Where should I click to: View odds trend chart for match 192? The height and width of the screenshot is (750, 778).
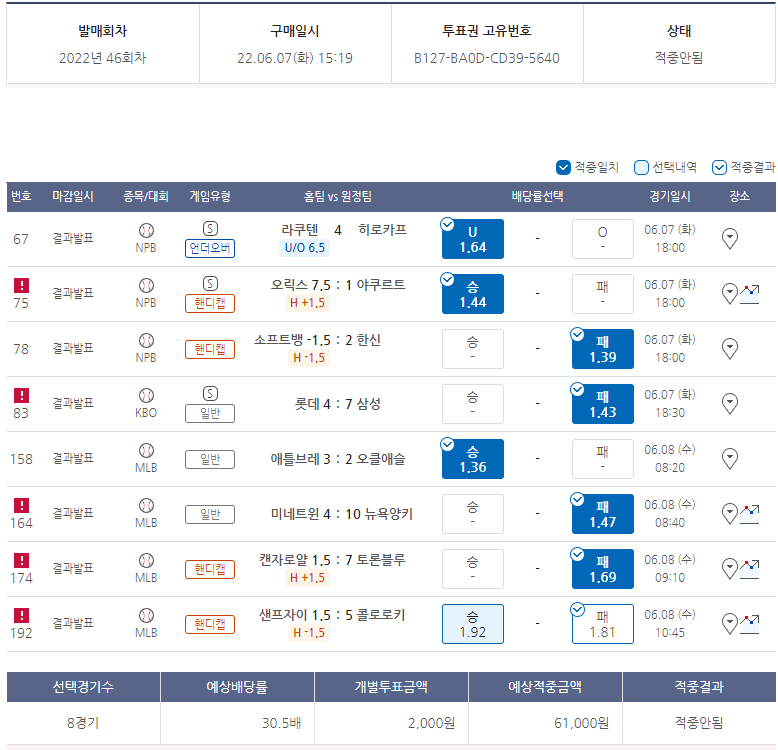(x=749, y=625)
